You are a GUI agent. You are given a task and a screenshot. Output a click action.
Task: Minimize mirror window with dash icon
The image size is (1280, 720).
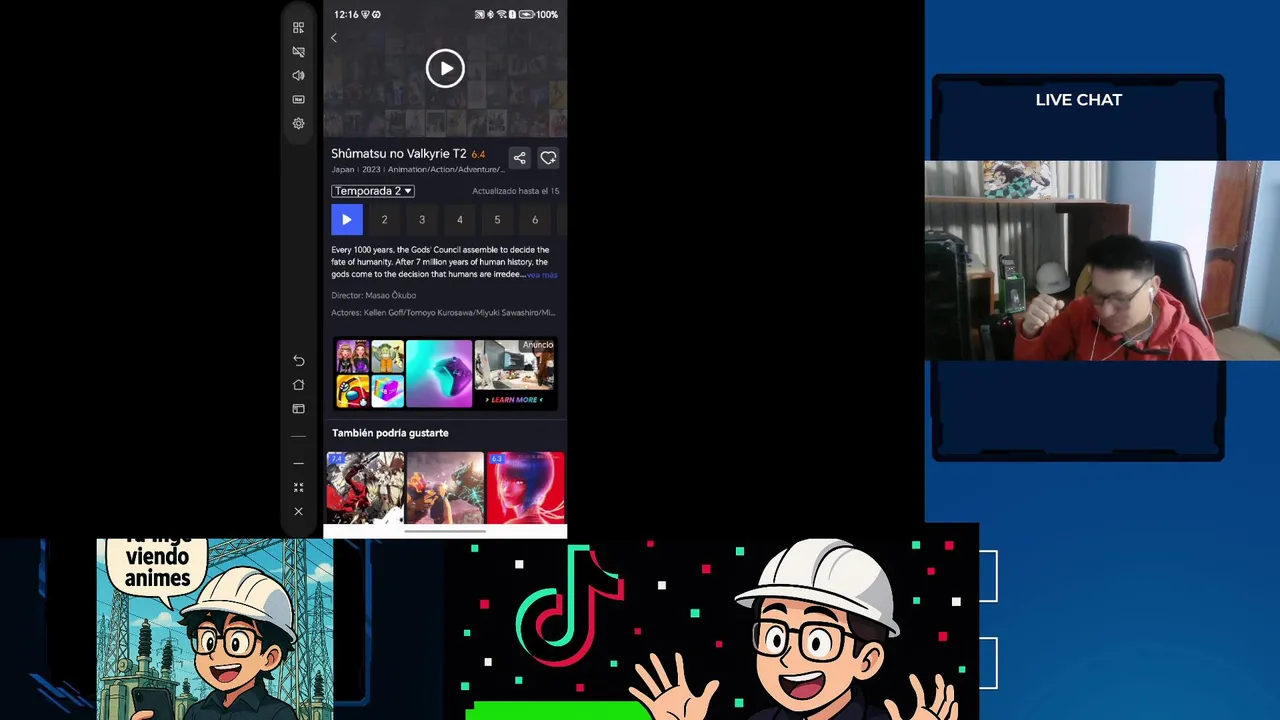click(x=298, y=463)
